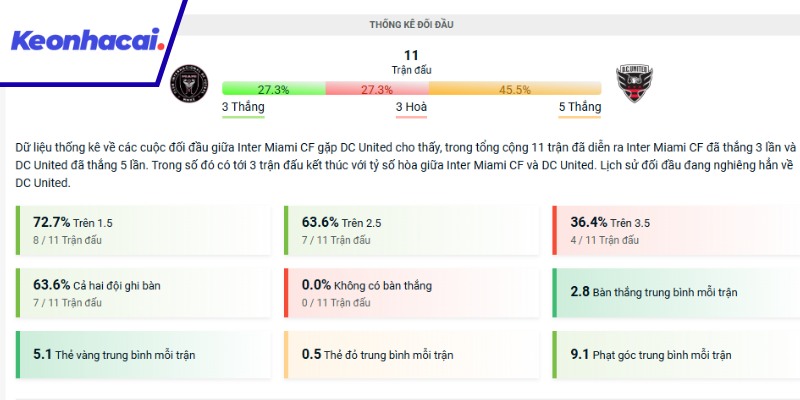Select the 3 Hoà label
This screenshot has height=400, width=800.
click(412, 107)
